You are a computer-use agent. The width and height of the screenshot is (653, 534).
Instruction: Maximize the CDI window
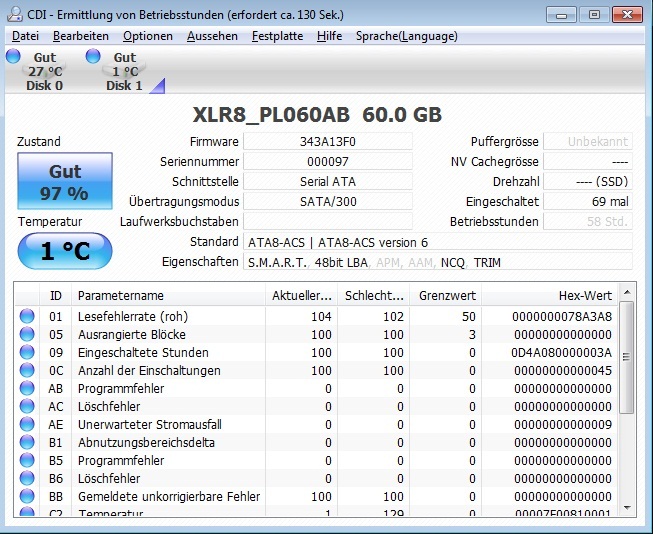(594, 15)
